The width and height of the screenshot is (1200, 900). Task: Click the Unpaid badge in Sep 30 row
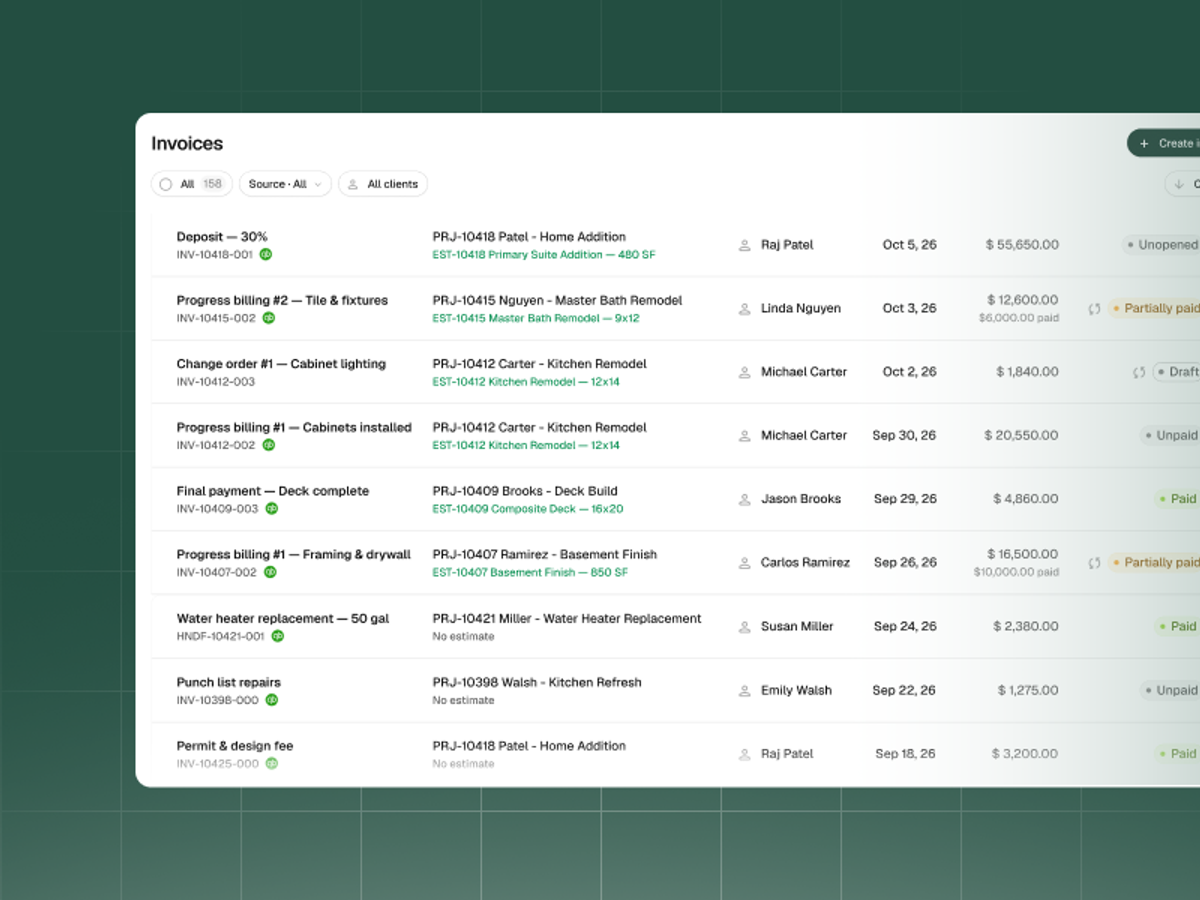pos(1170,436)
